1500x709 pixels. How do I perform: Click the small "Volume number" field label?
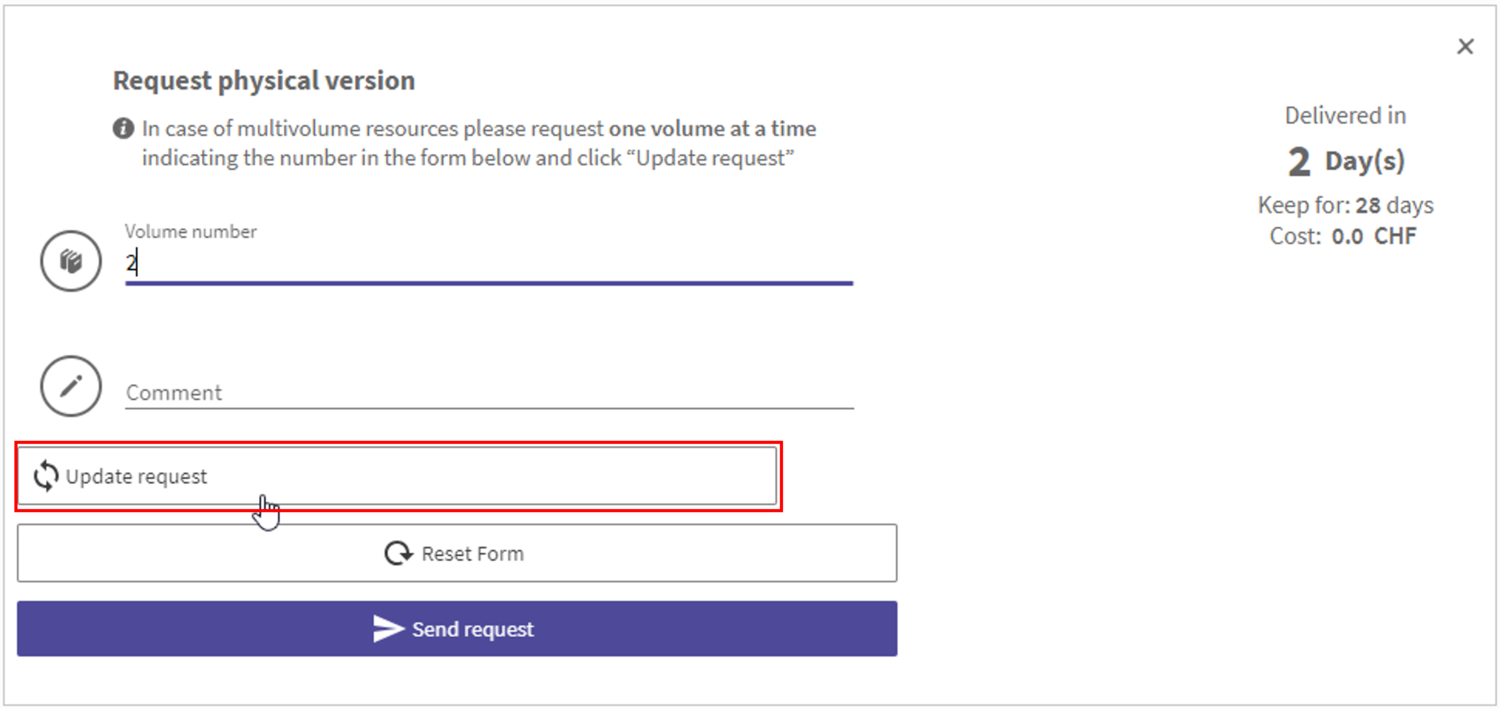click(191, 231)
